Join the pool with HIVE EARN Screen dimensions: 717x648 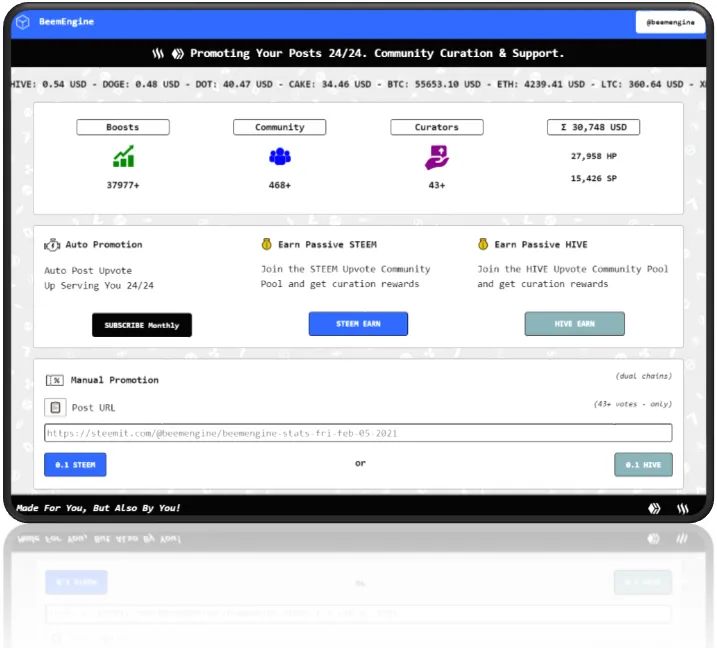574,324
